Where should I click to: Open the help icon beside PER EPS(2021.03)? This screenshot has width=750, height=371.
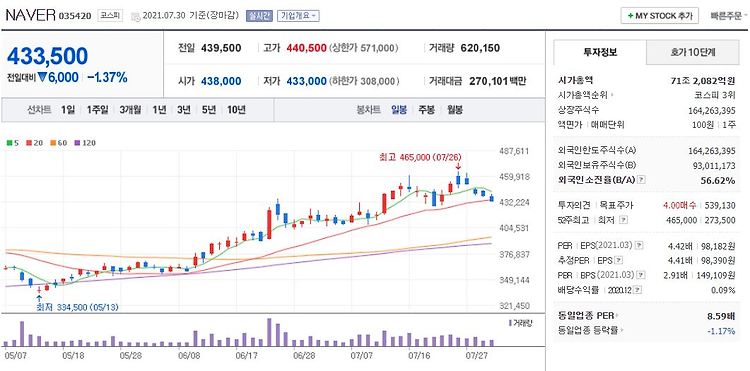click(x=639, y=245)
